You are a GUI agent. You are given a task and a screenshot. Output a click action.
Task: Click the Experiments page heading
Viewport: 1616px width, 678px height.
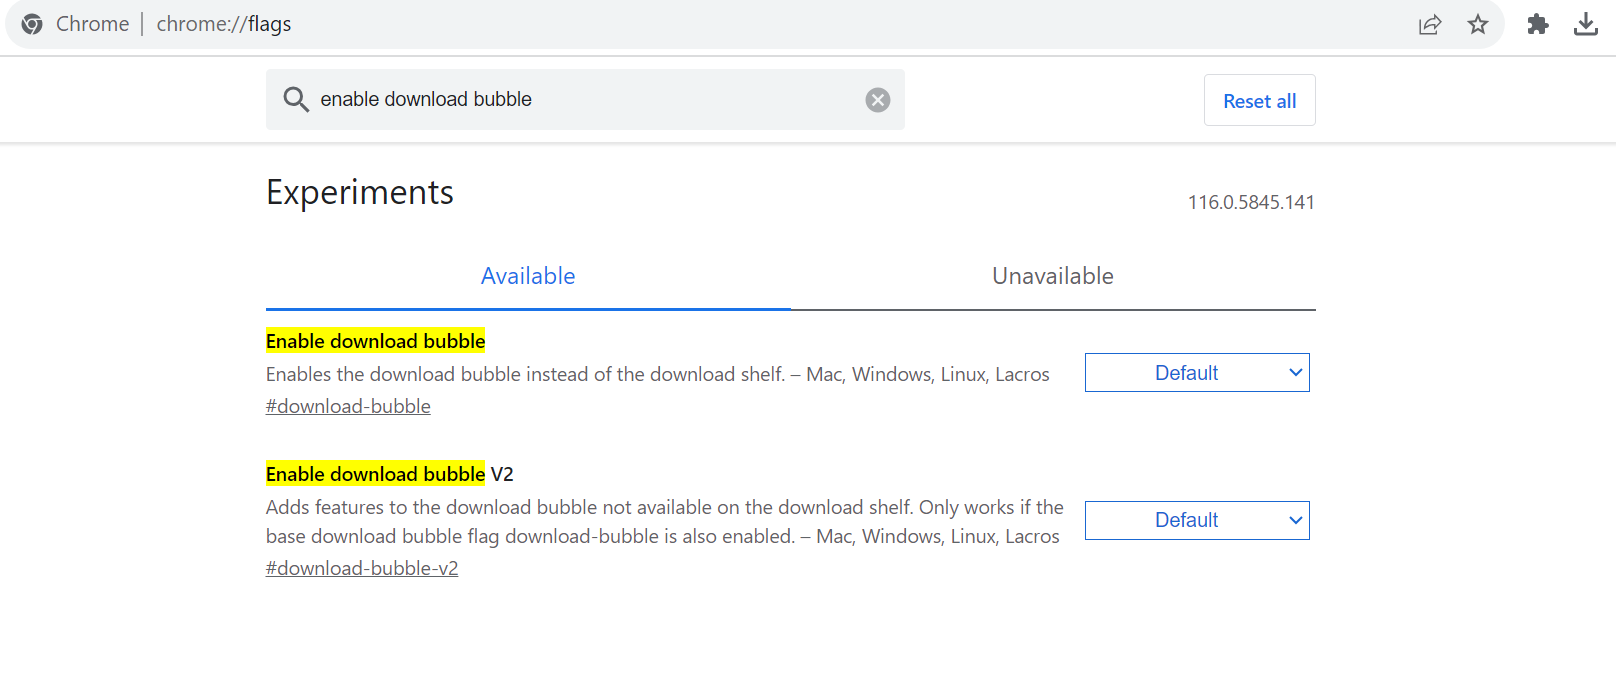click(360, 192)
